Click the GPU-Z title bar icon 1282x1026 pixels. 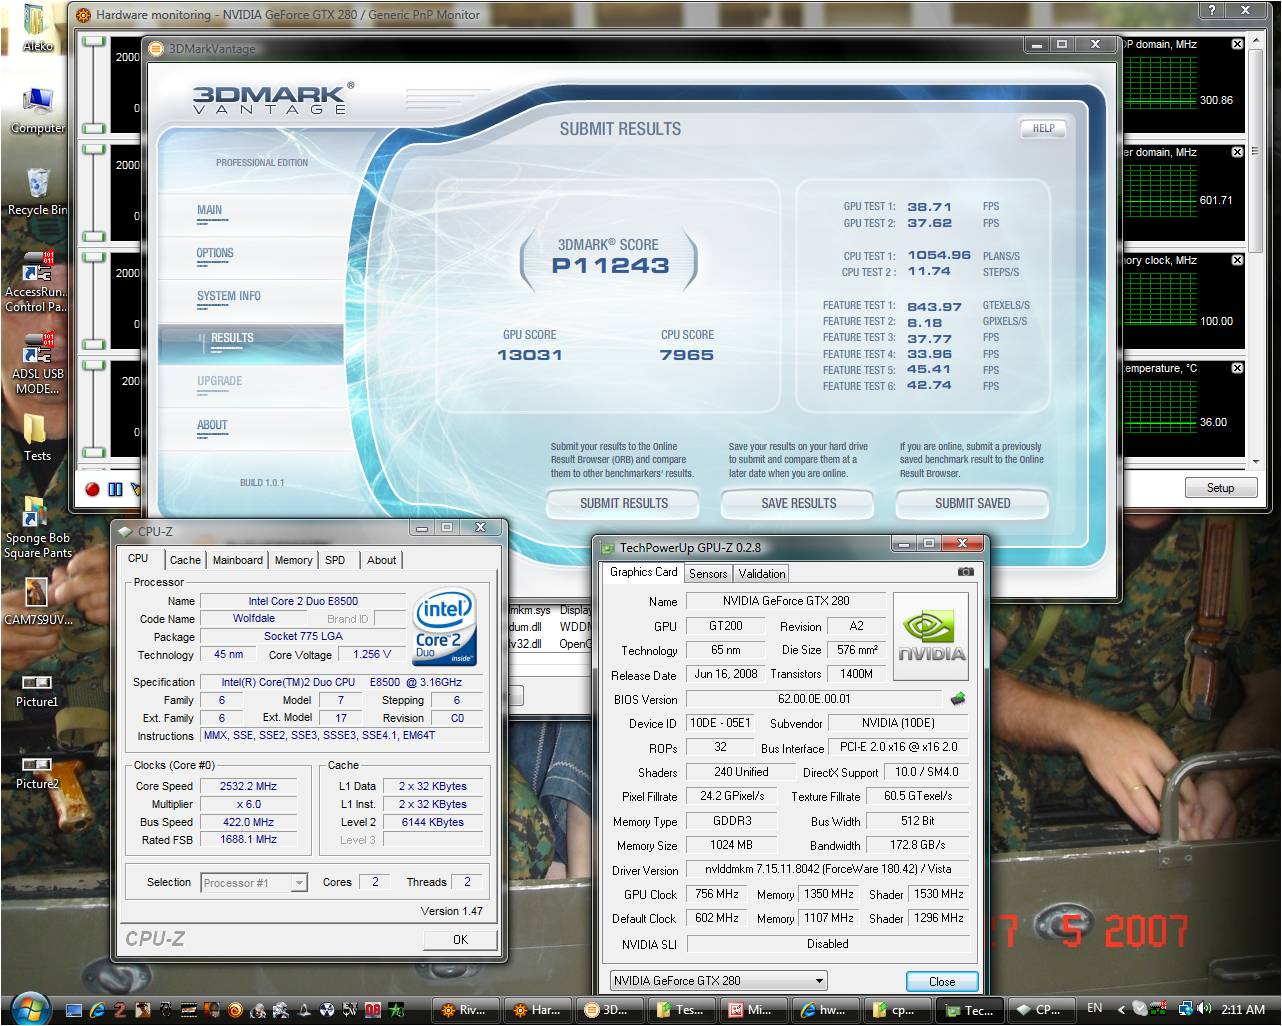[x=608, y=547]
